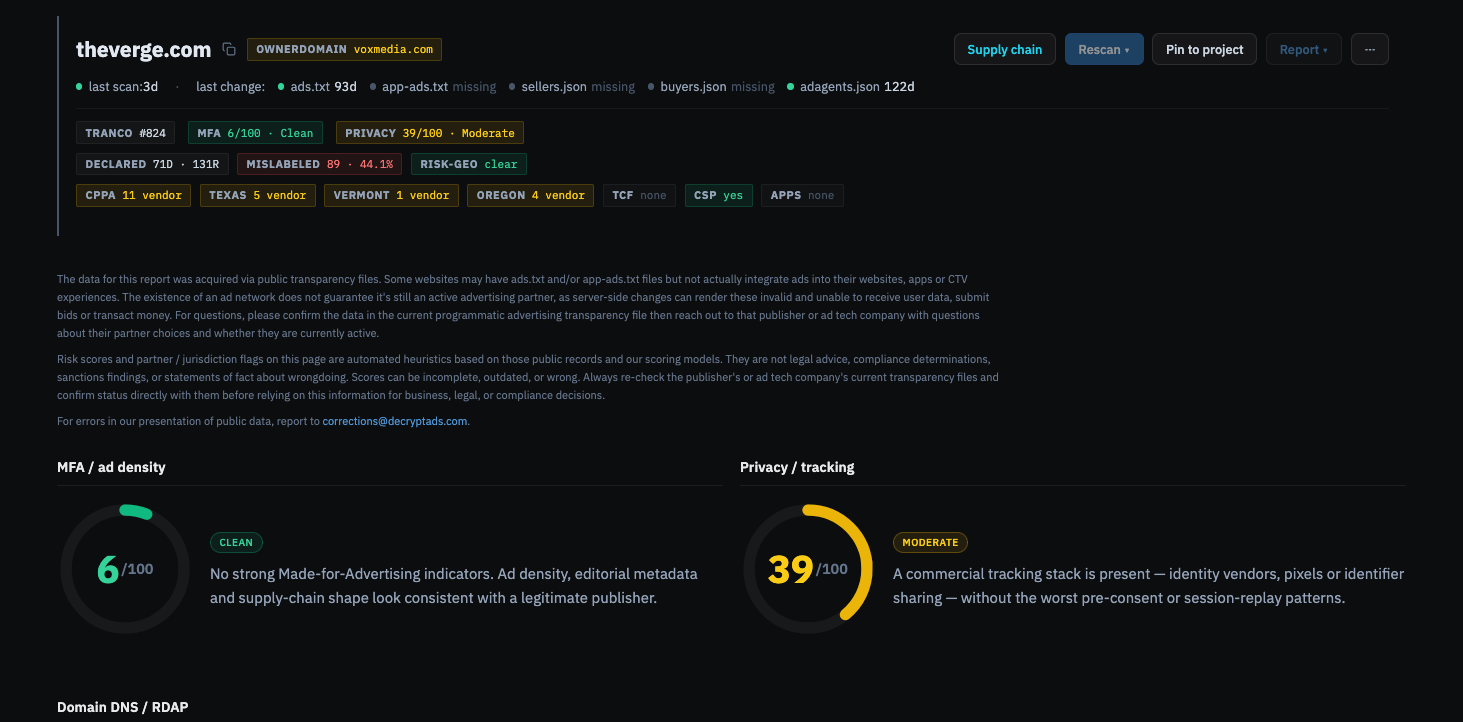Click the TRANCO #824 badge
The width and height of the screenshot is (1463, 722).
(x=126, y=133)
